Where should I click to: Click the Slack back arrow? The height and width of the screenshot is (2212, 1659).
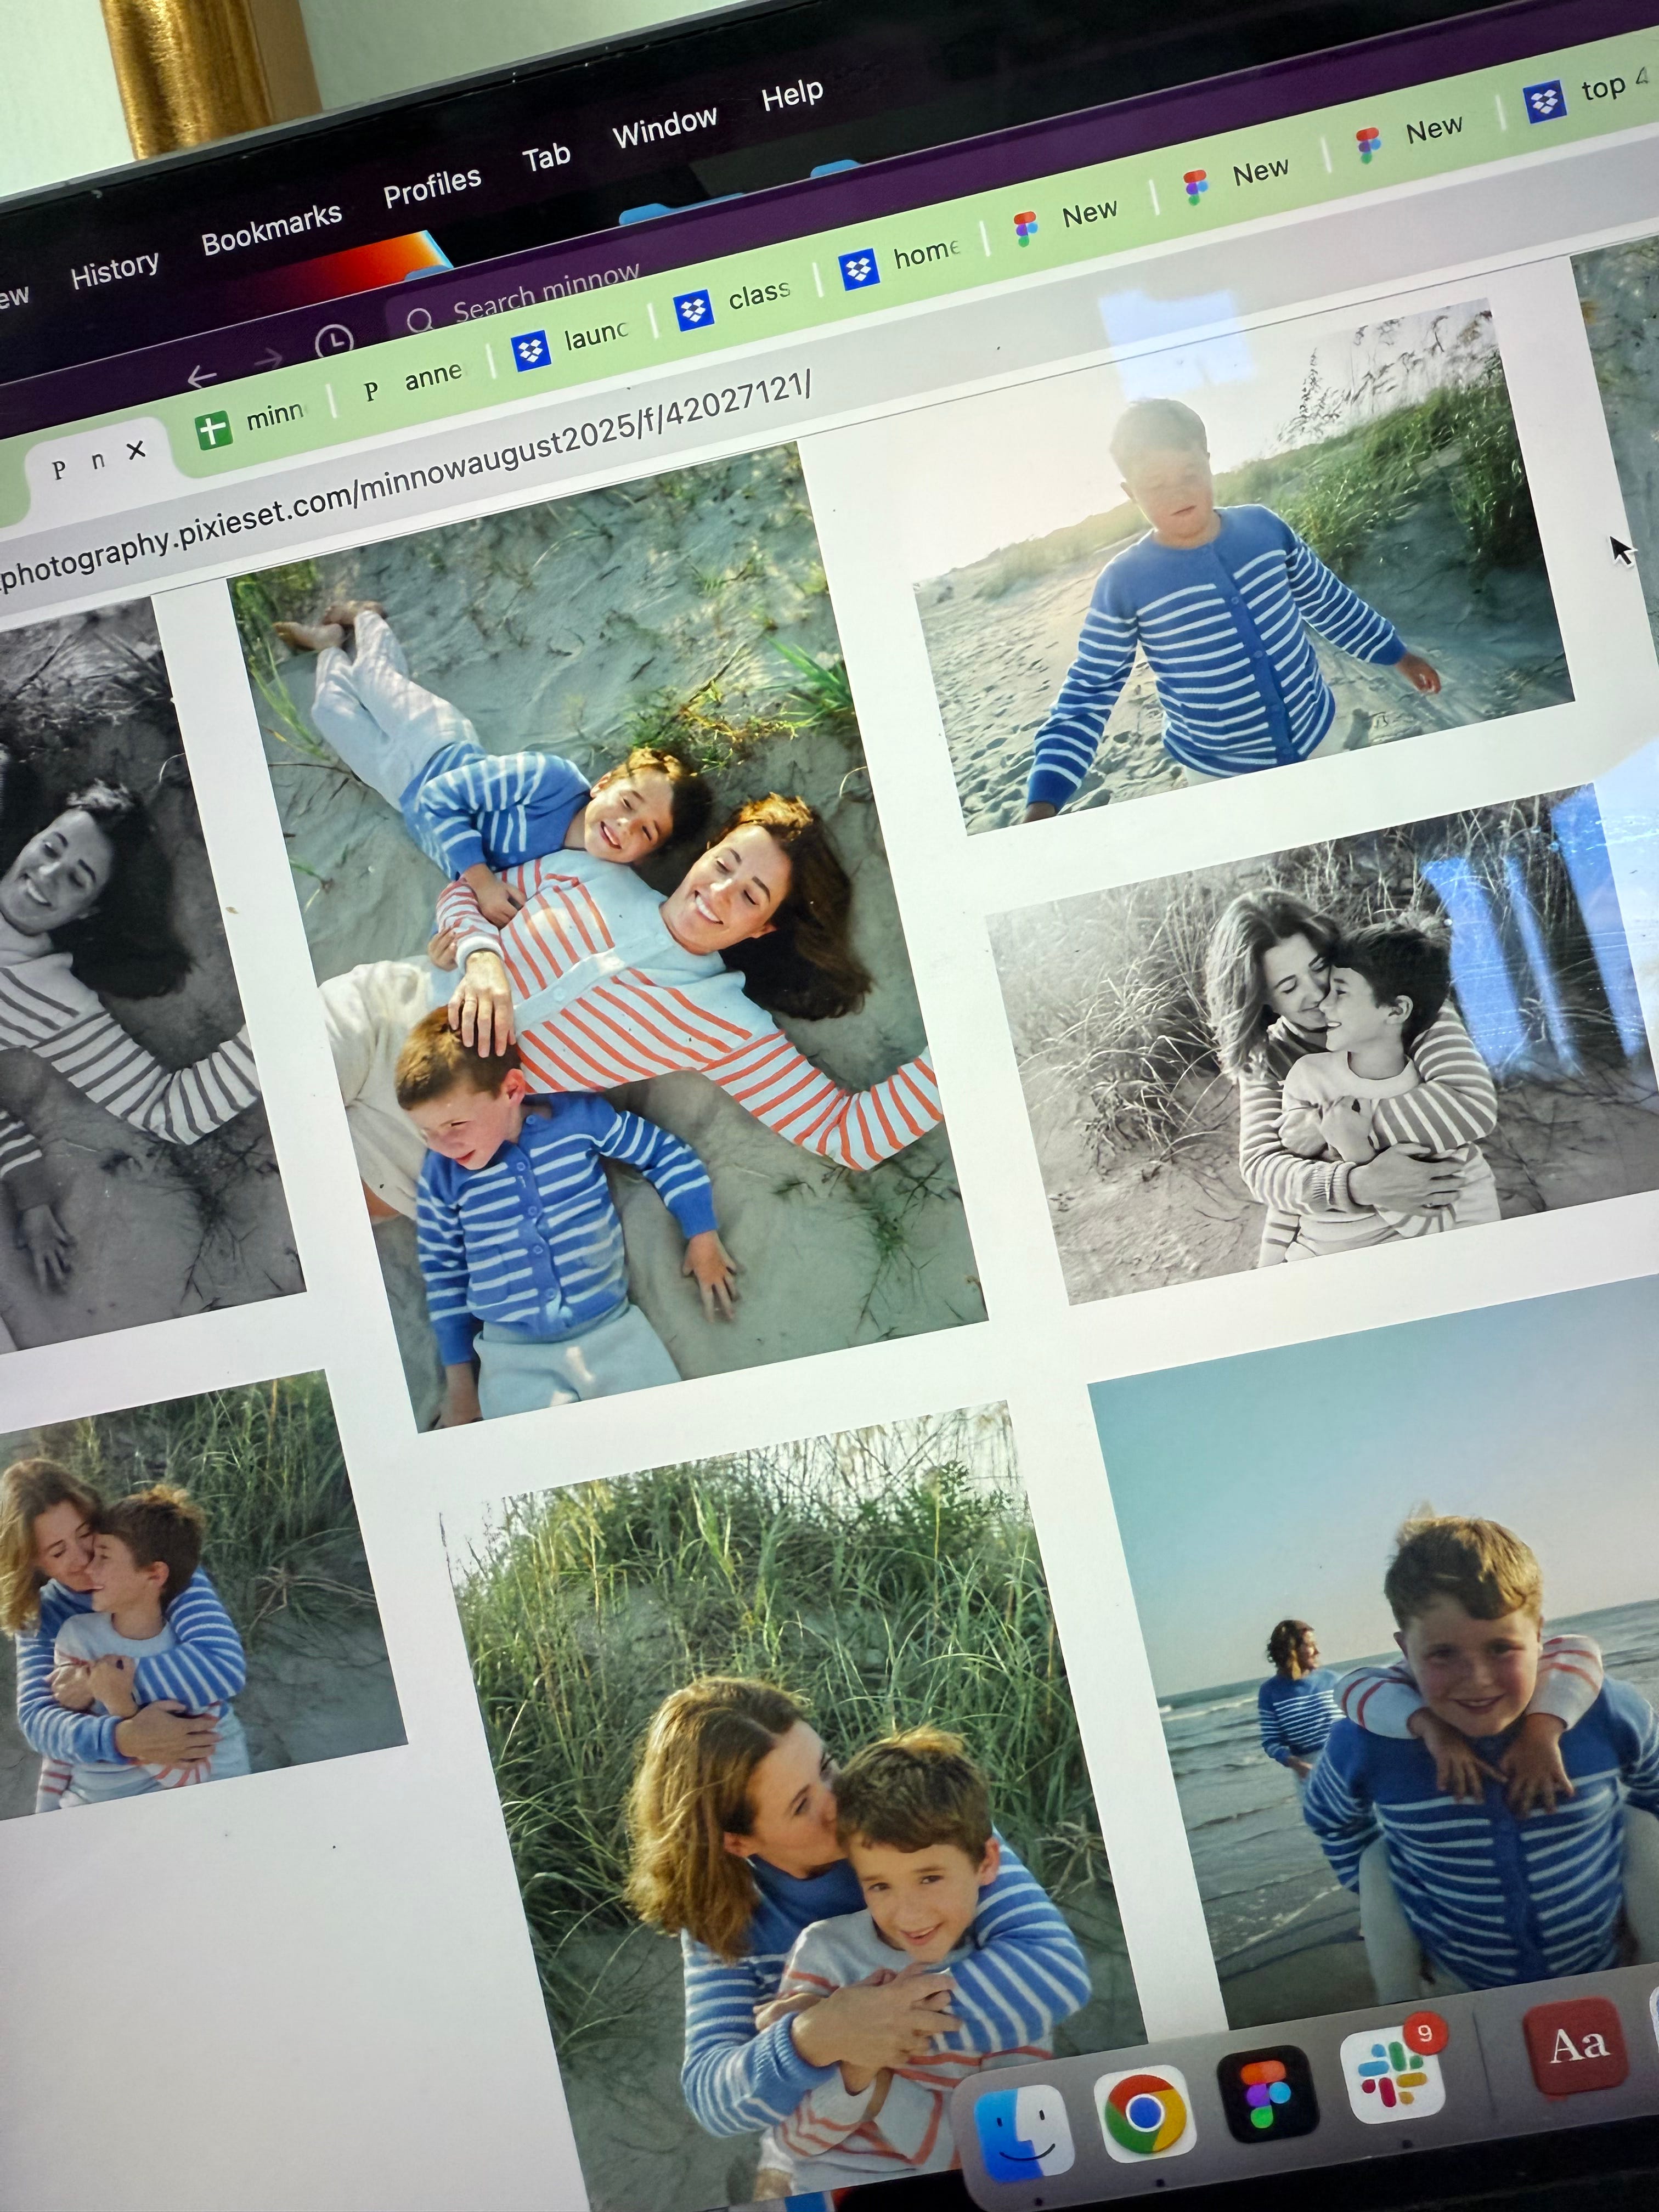pyautogui.click(x=201, y=377)
